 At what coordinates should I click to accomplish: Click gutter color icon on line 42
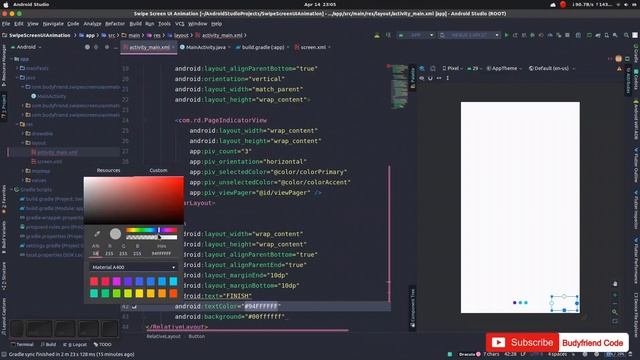click(x=134, y=307)
